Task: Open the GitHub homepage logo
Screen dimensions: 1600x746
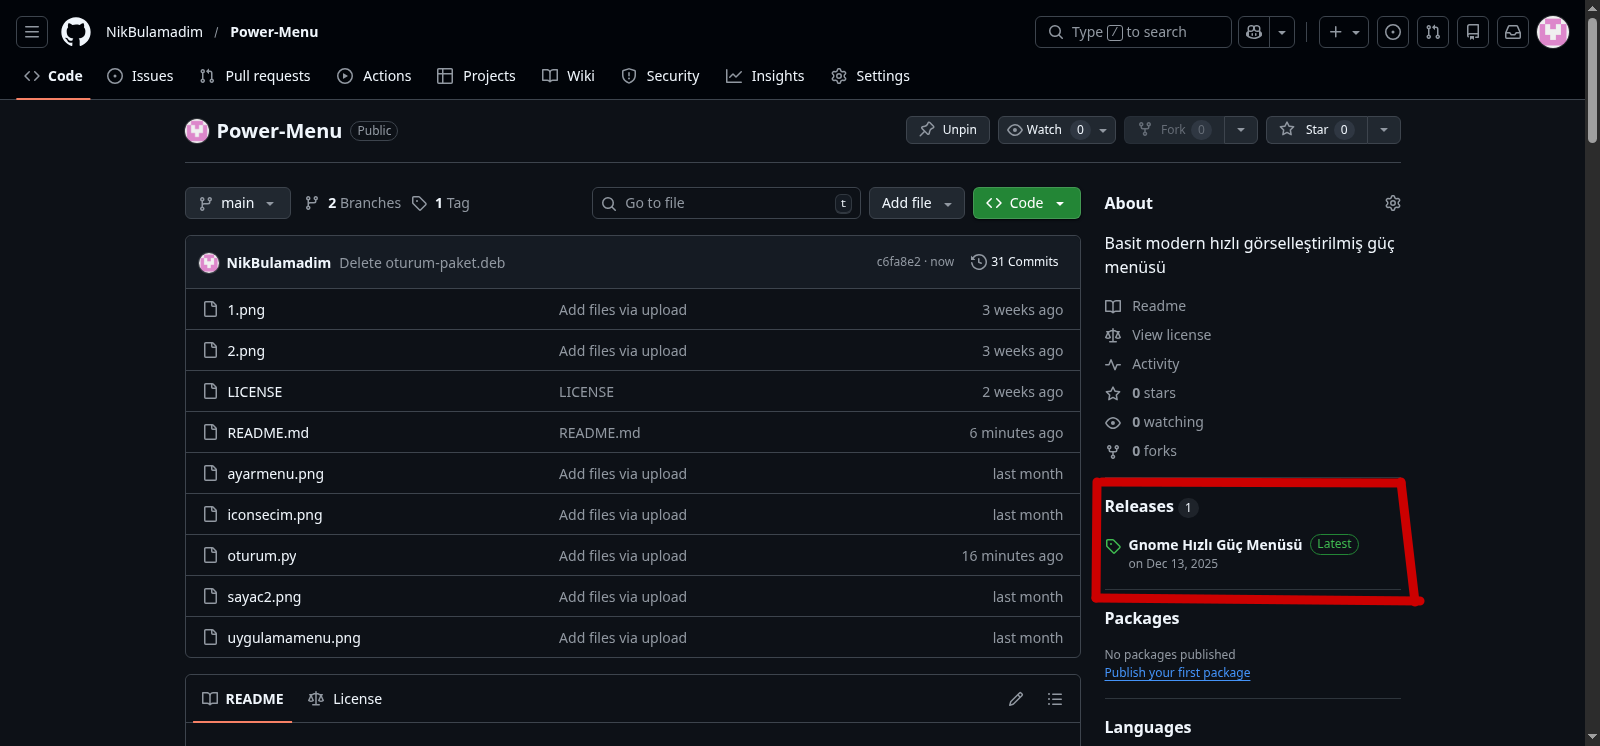Action: pyautogui.click(x=76, y=32)
